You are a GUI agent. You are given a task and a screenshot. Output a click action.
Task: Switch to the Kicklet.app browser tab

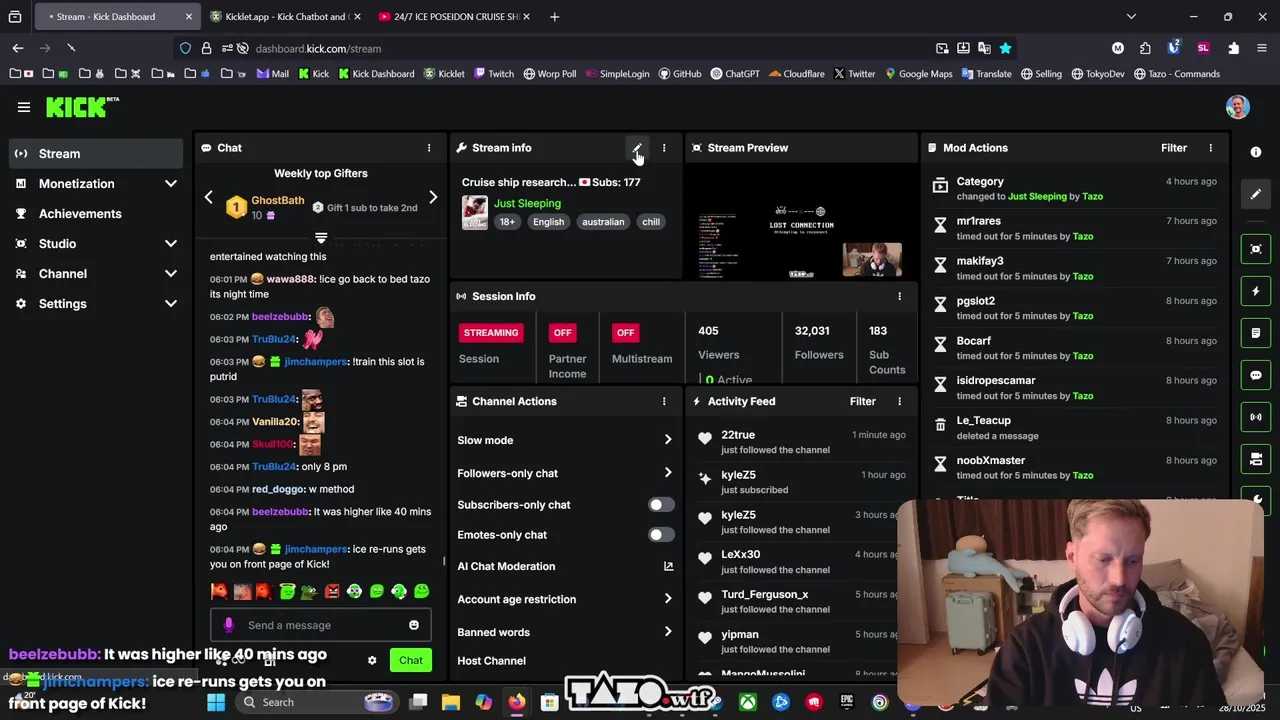click(x=285, y=17)
